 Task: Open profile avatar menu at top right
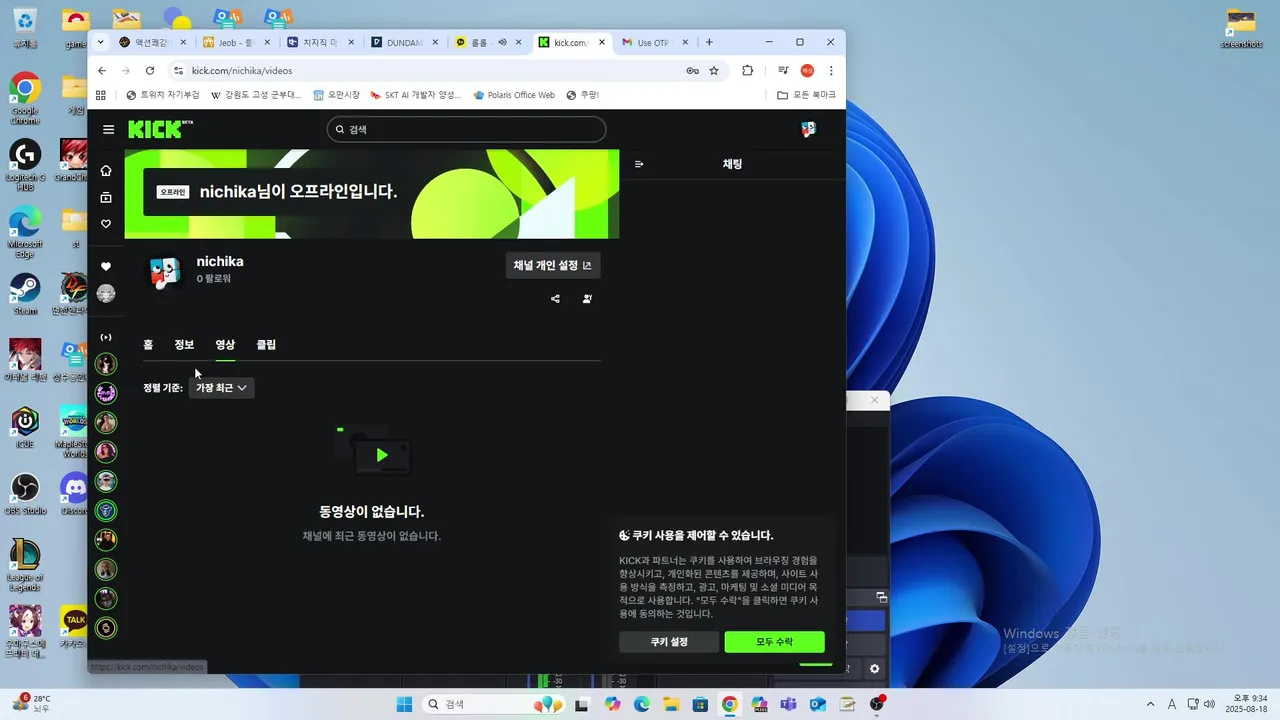[809, 129]
